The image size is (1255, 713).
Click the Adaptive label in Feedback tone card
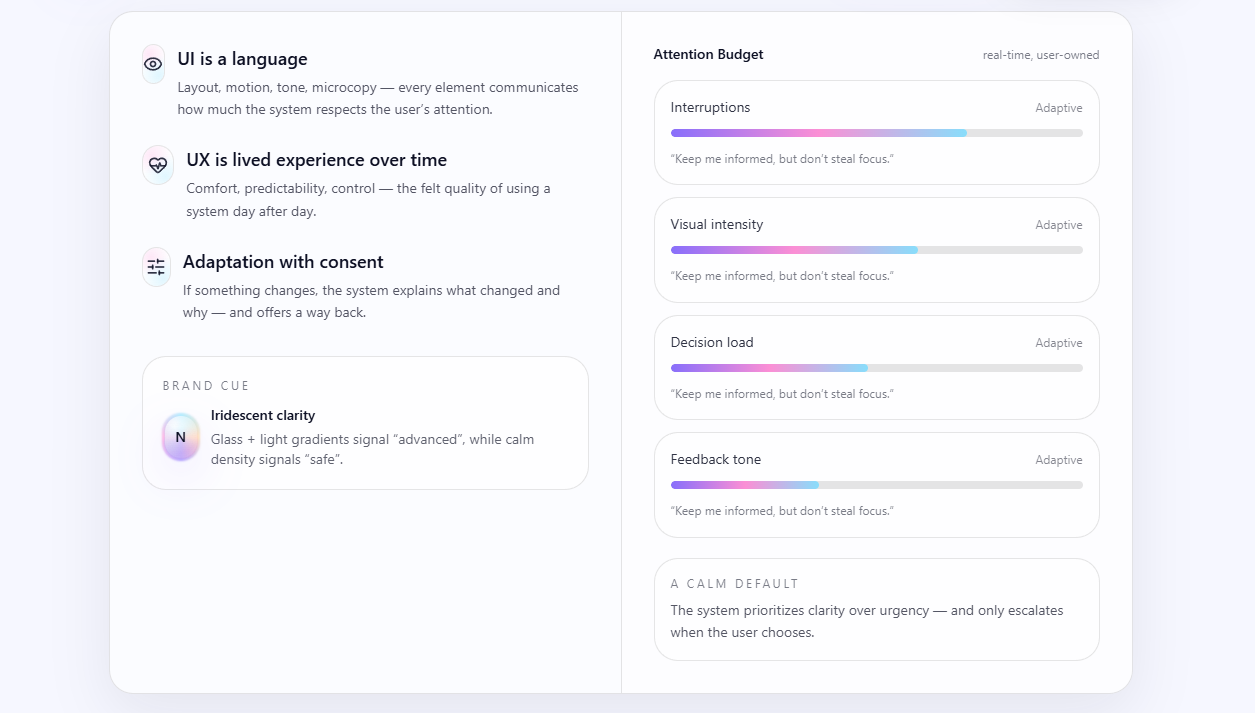coord(1058,460)
